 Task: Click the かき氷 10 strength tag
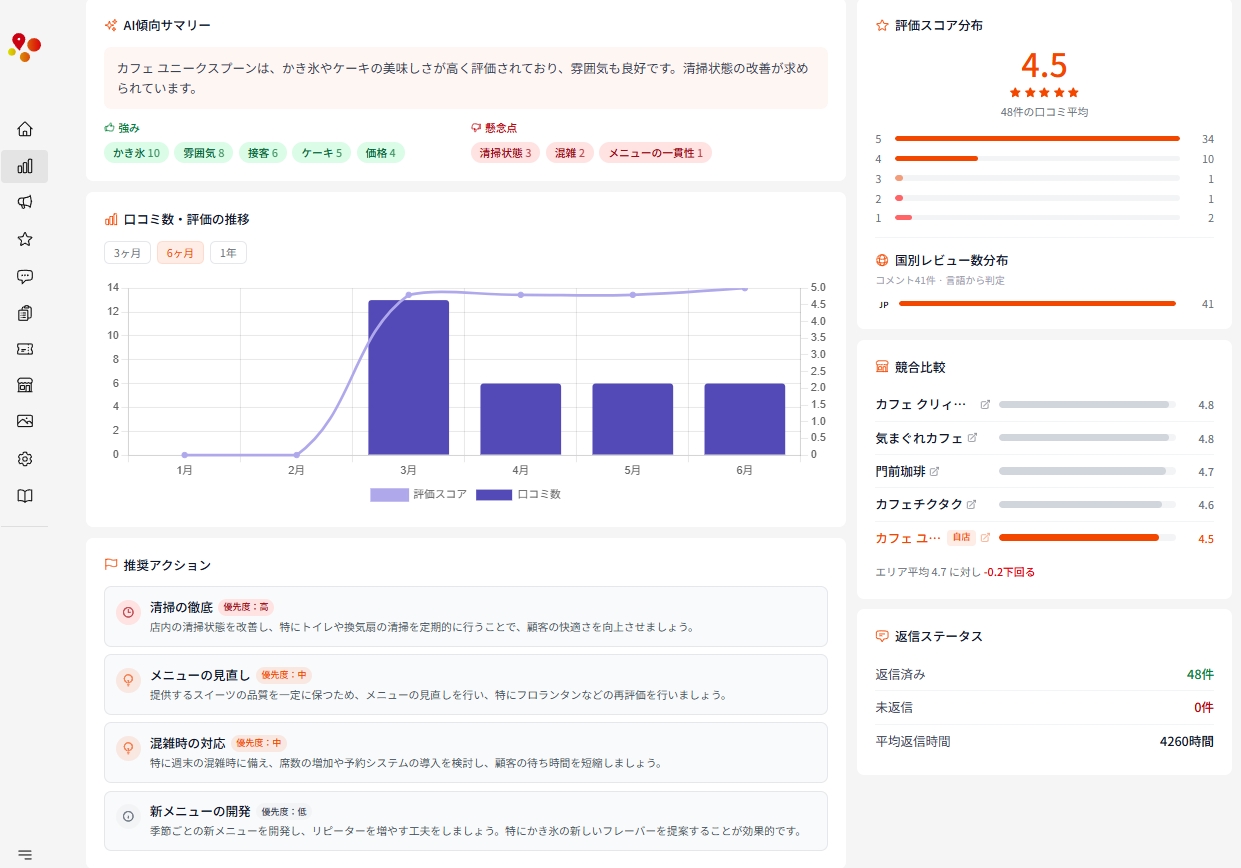click(136, 153)
